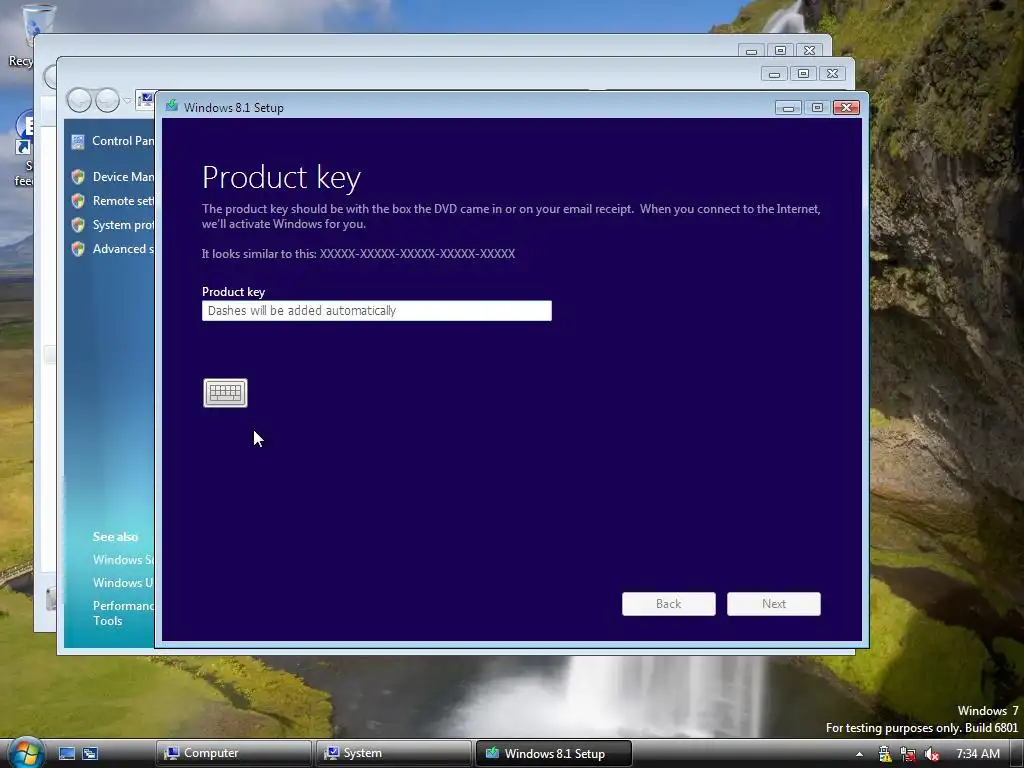This screenshot has height=768, width=1024.
Task: Open the on-screen keyboard icon
Action: [x=225, y=392]
